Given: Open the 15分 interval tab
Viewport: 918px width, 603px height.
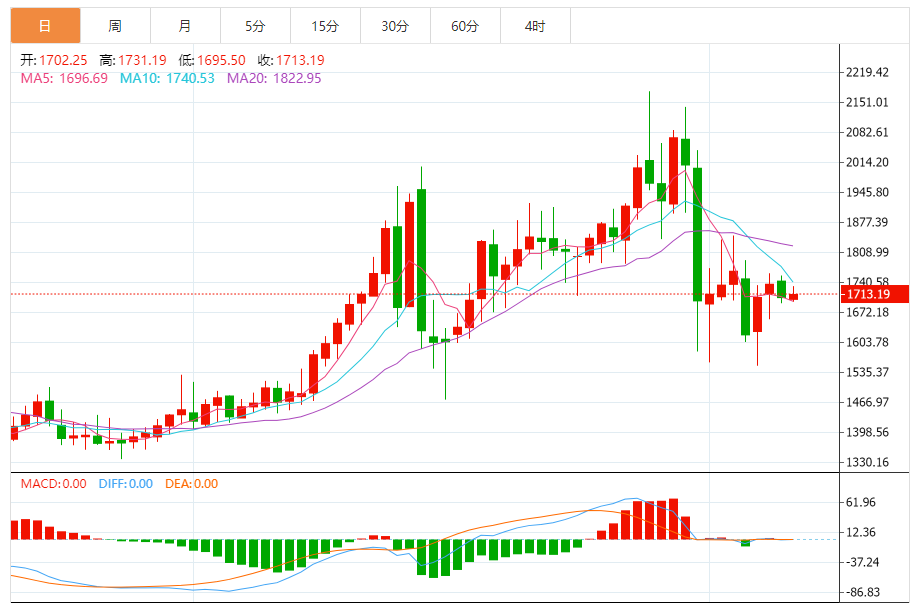Looking at the screenshot, I should pos(325,26).
